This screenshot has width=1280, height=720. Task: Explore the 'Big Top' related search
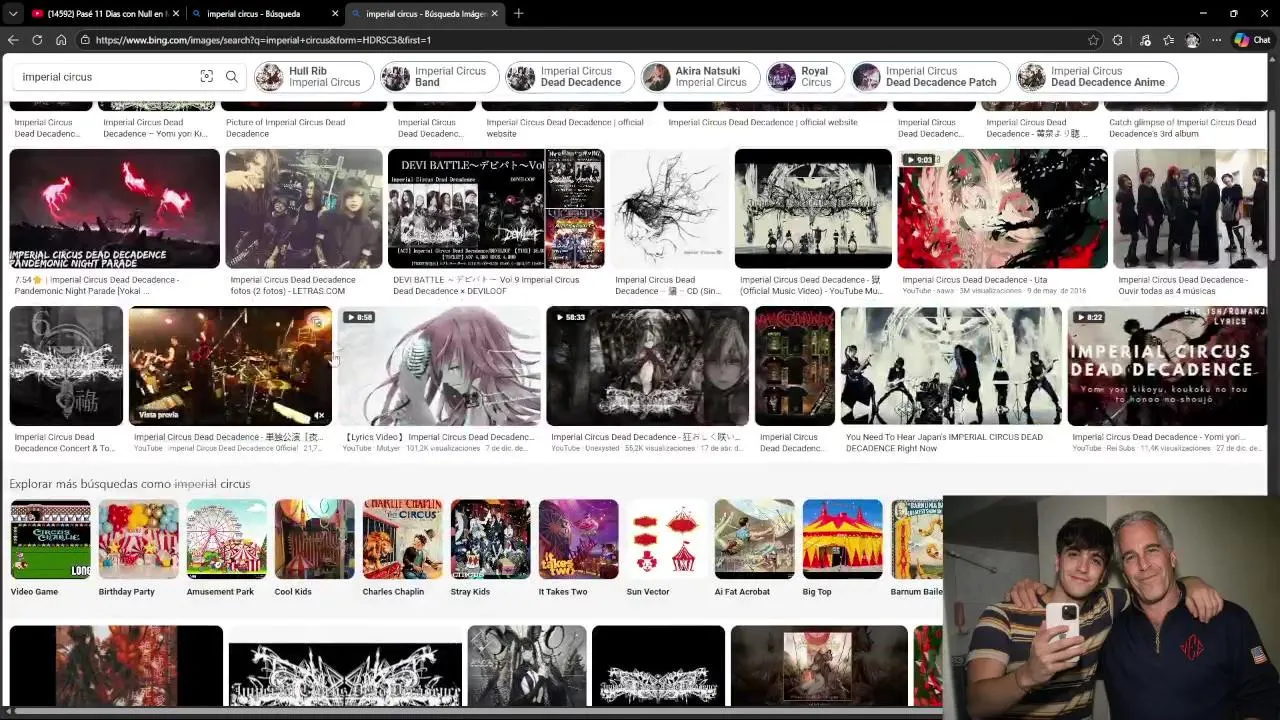(842, 549)
